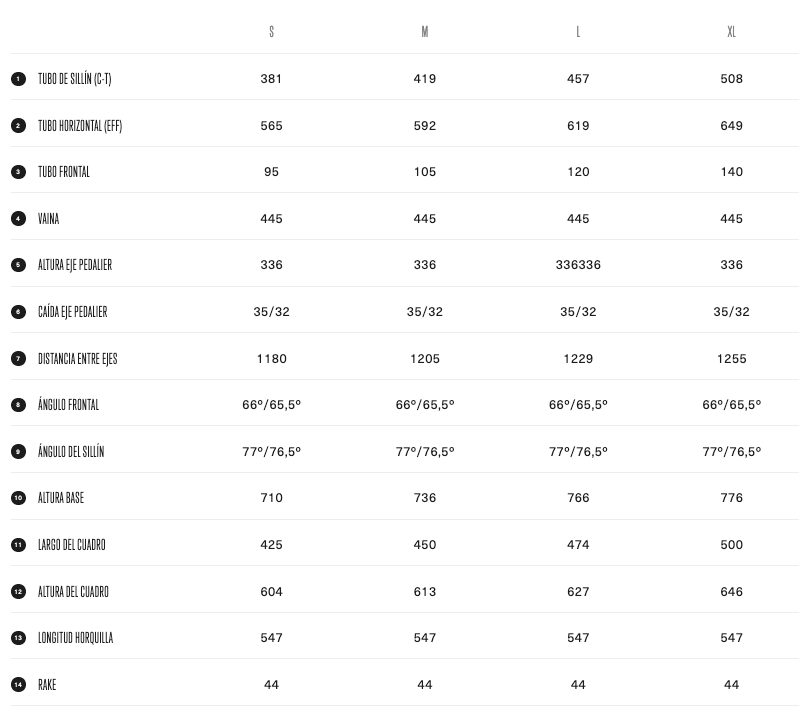Viewport: 801px width, 719px height.
Task: Select the S size column header
Action: (x=271, y=32)
